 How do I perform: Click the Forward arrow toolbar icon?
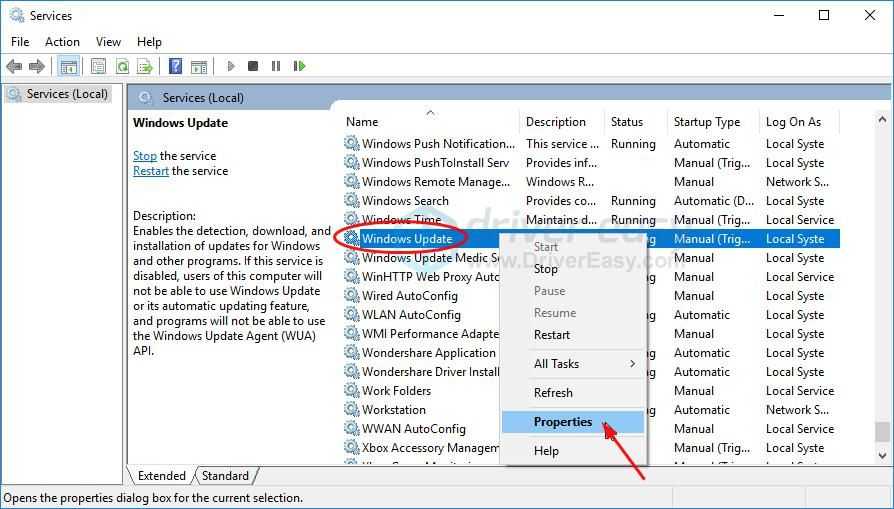pos(37,67)
